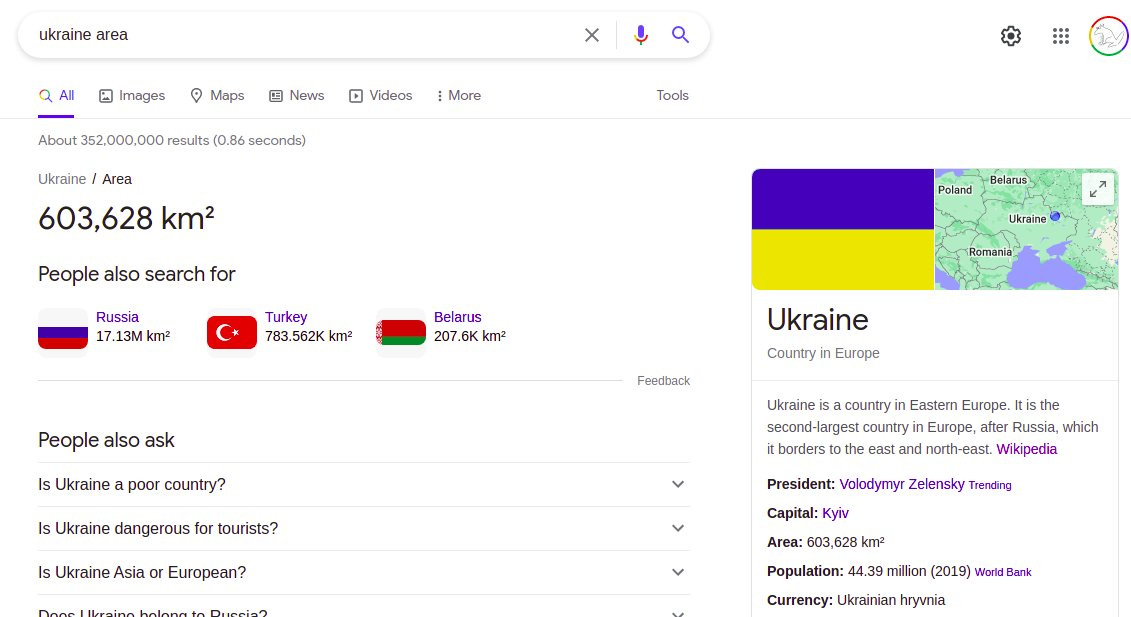Click the 'People also search for' heading
The image size is (1131, 617).
136,274
